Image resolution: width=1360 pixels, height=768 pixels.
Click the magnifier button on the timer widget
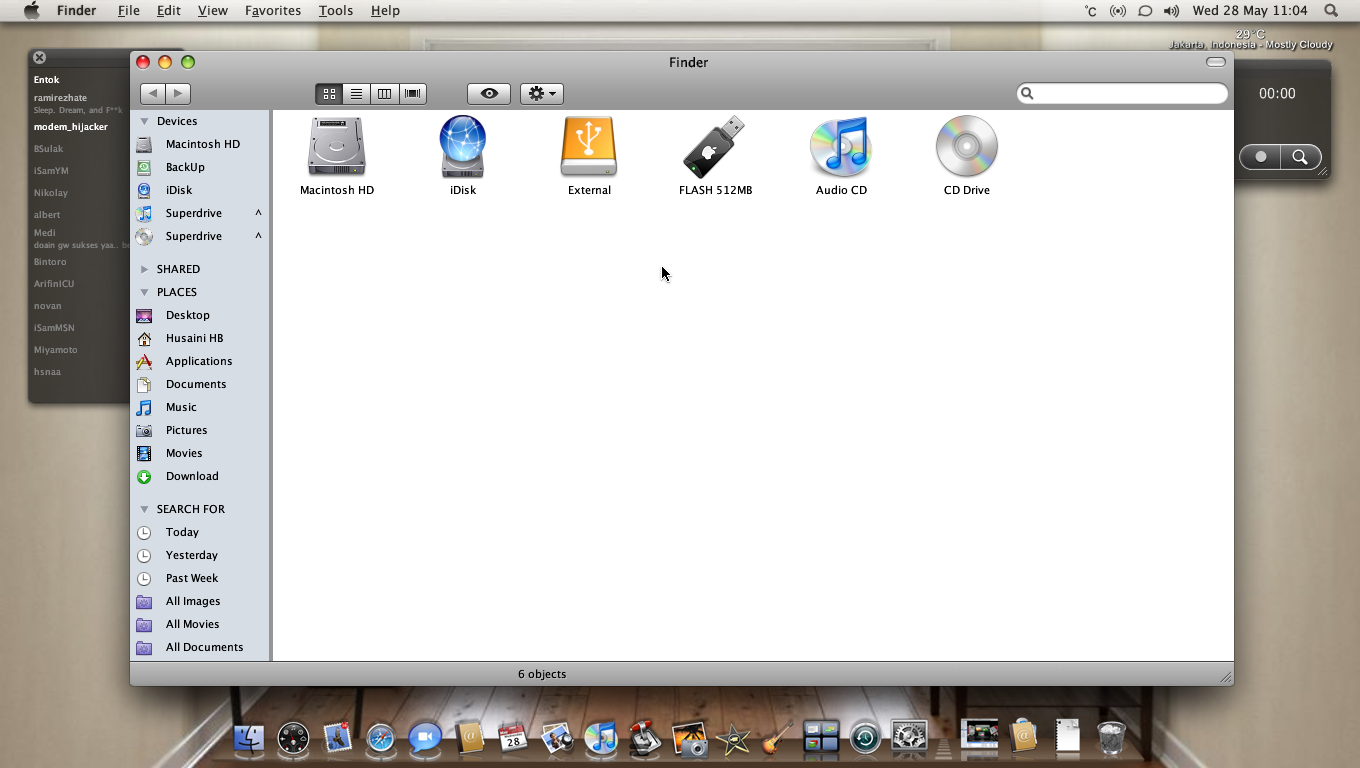click(1300, 157)
